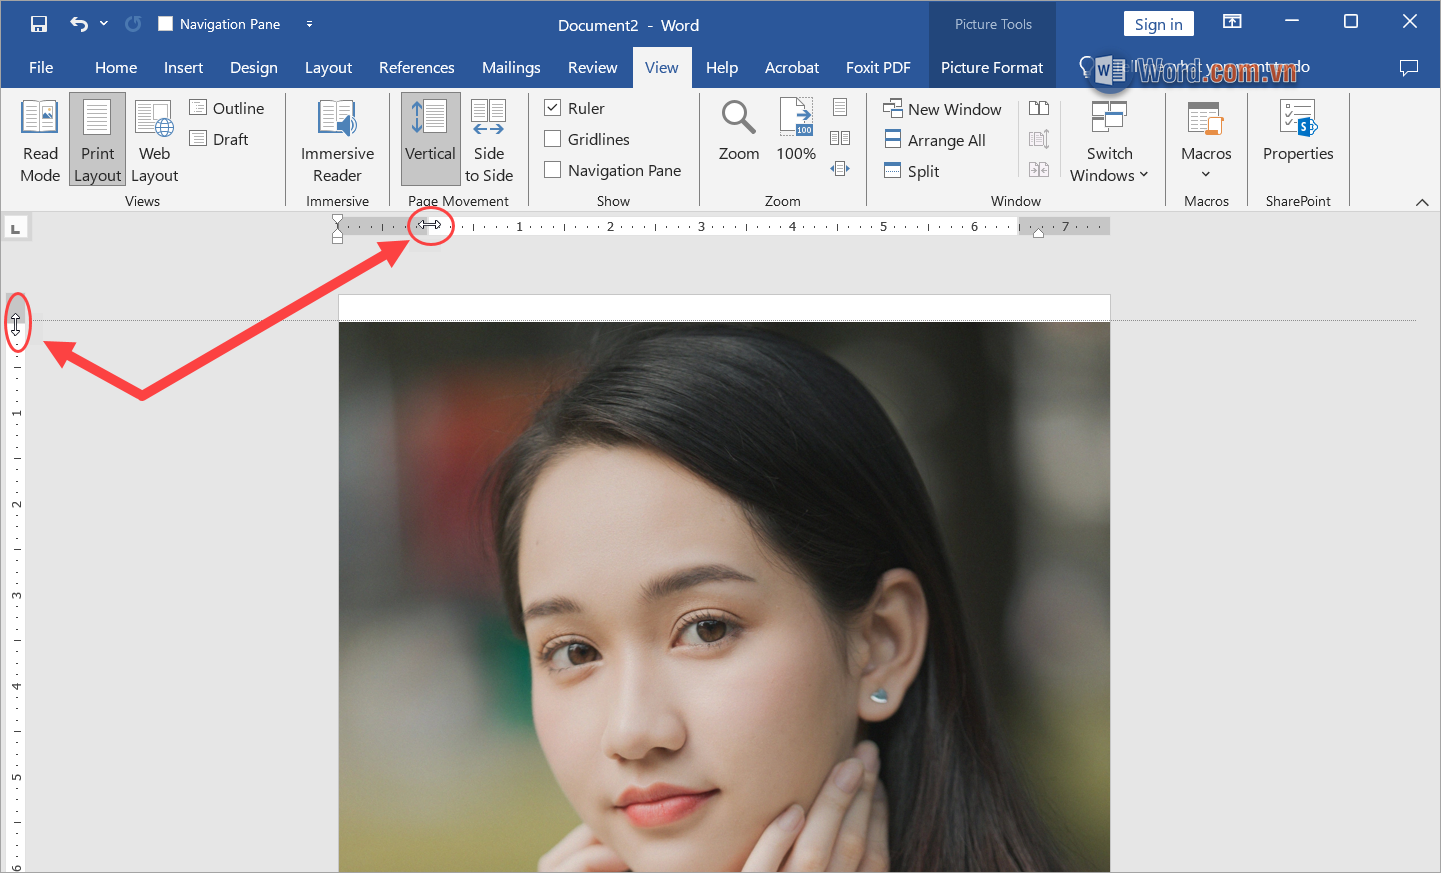Select Side to Side page movement
Screen dimensions: 1441x873
click(x=489, y=141)
